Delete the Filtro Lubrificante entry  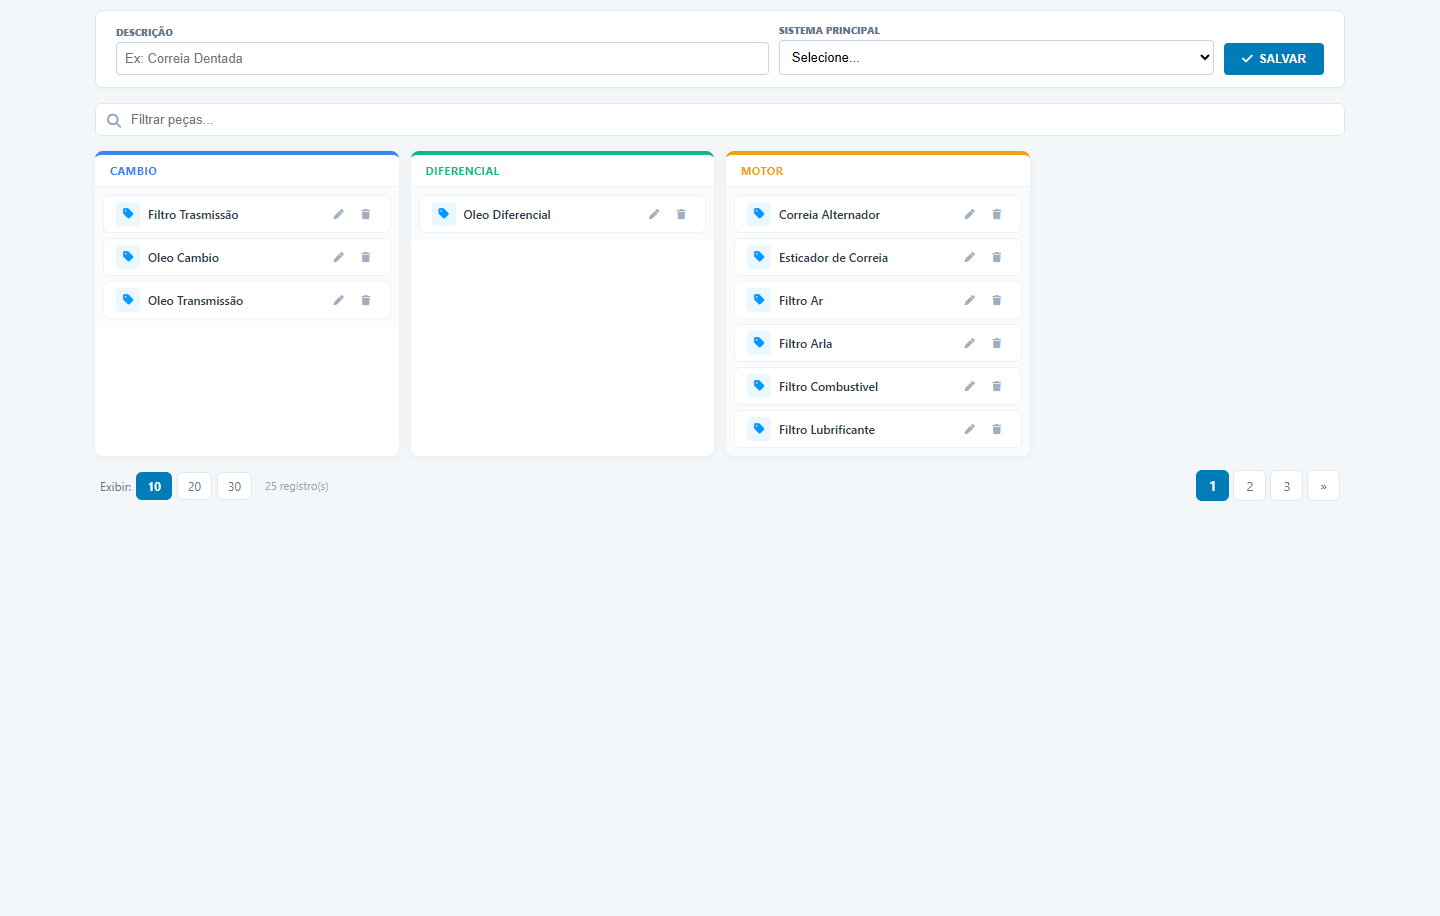(x=997, y=429)
